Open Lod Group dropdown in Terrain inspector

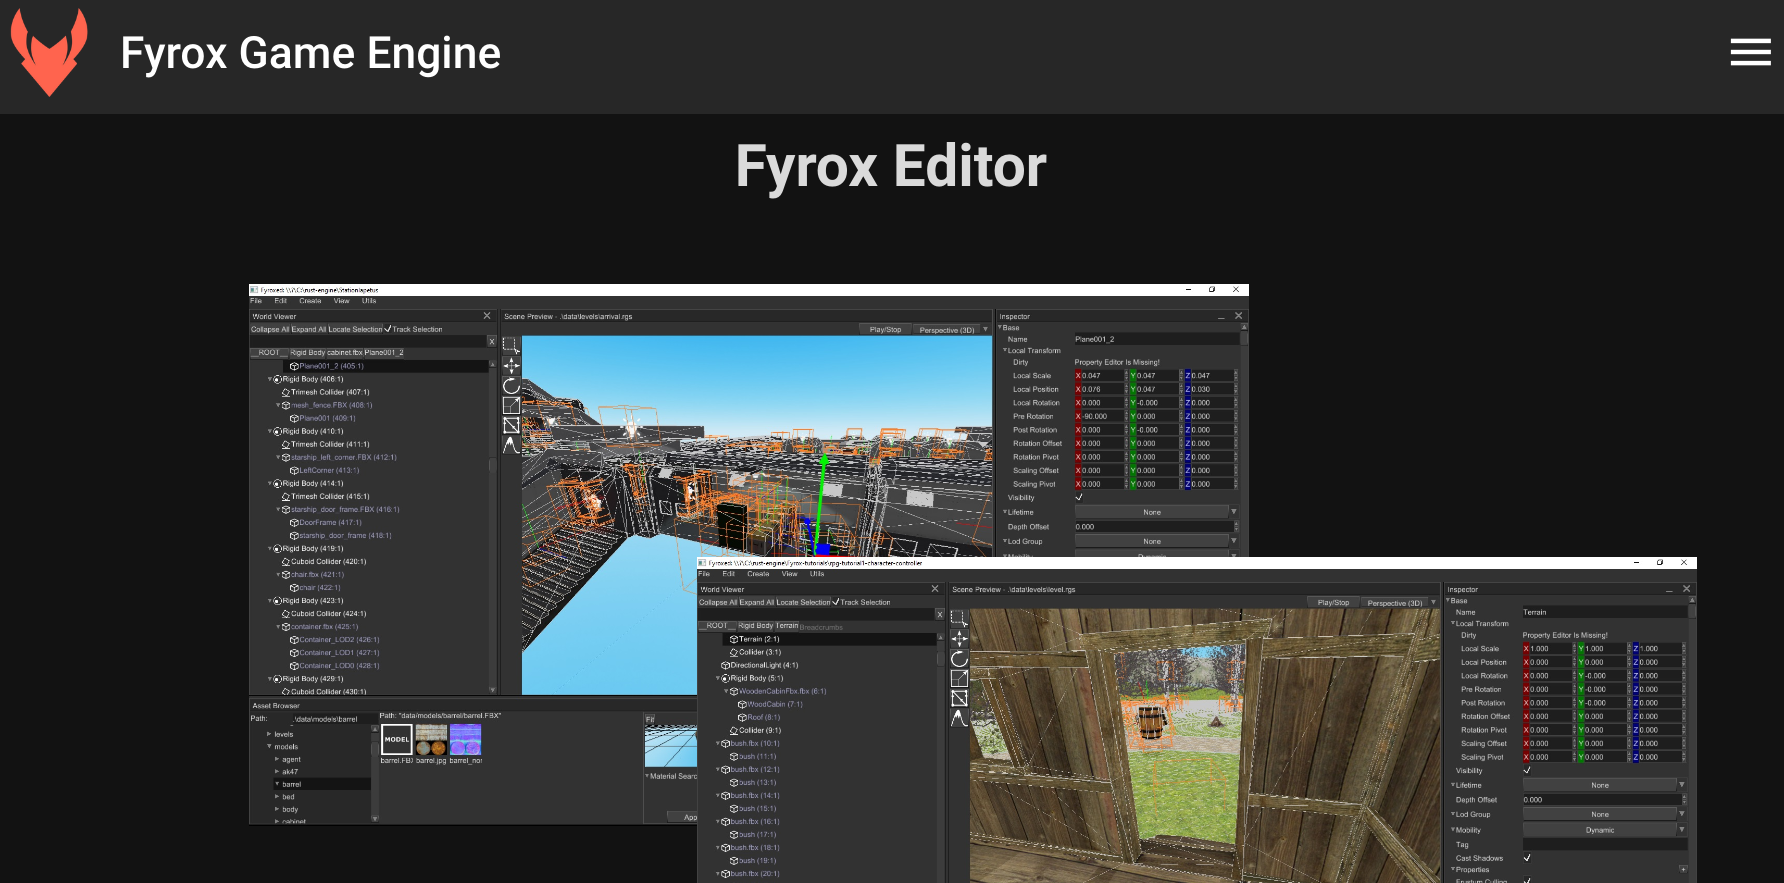pyautogui.click(x=1604, y=814)
